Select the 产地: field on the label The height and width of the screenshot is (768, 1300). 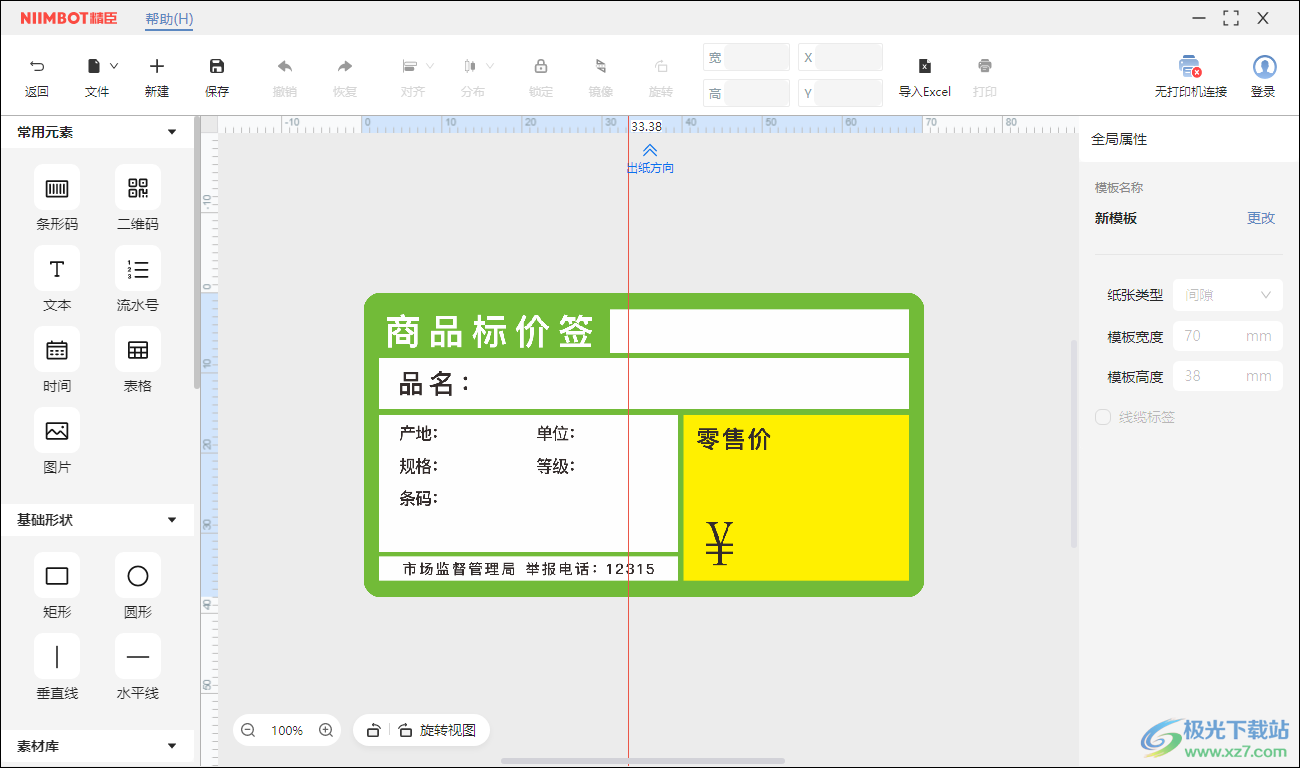pos(419,433)
